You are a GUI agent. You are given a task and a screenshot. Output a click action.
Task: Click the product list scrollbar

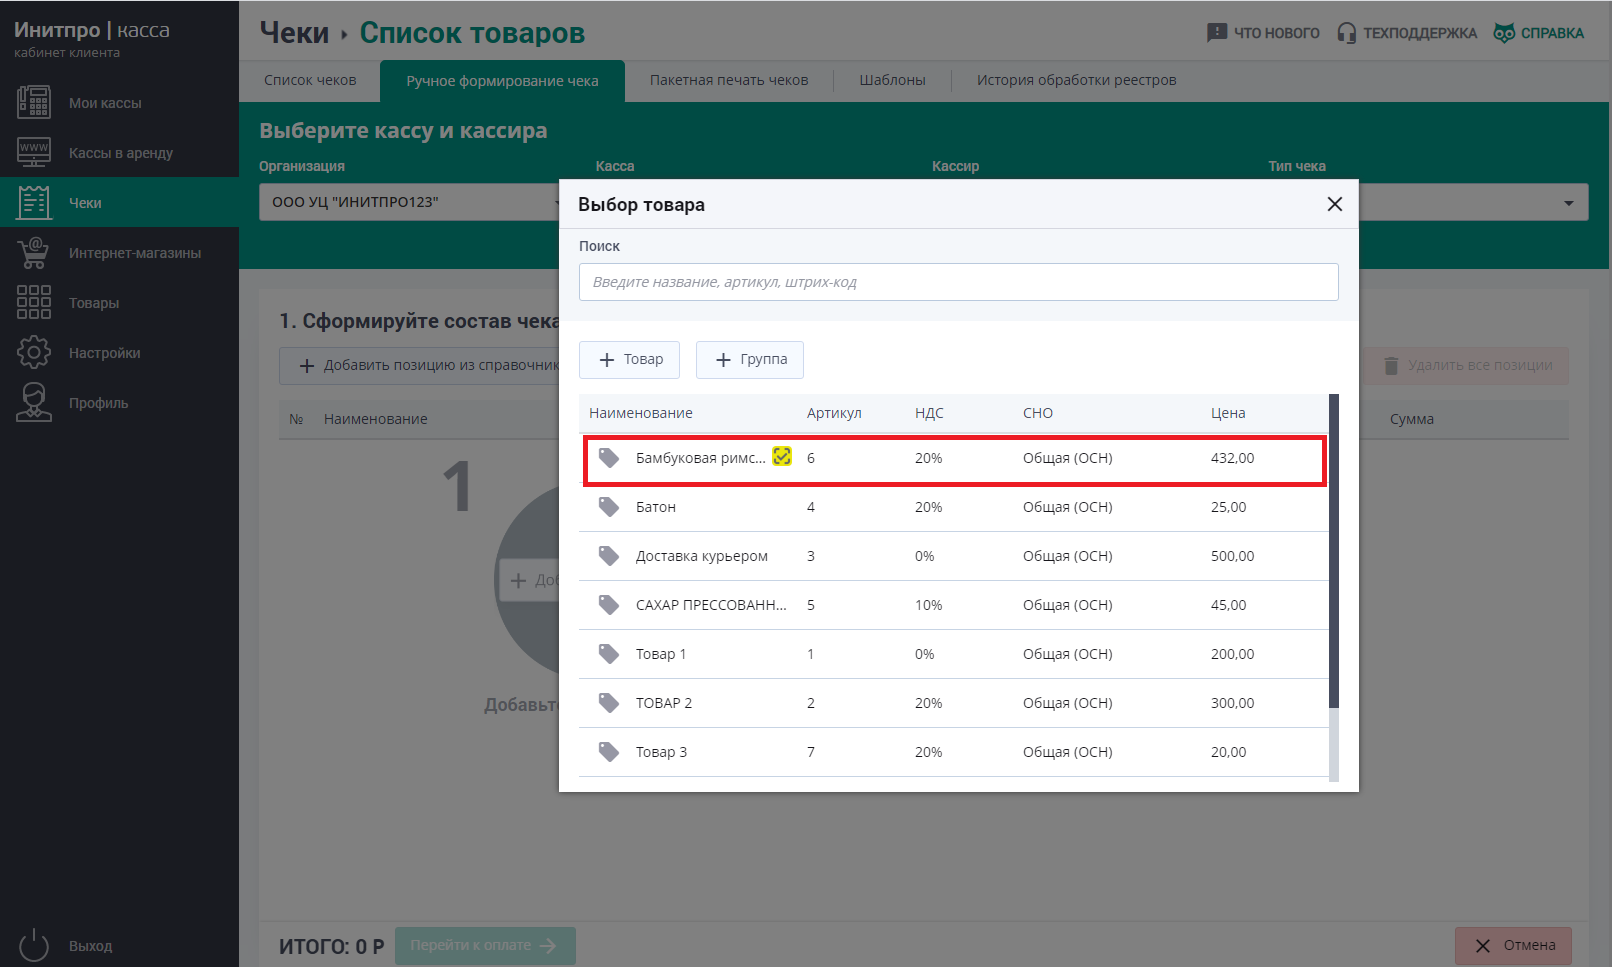[x=1334, y=550]
